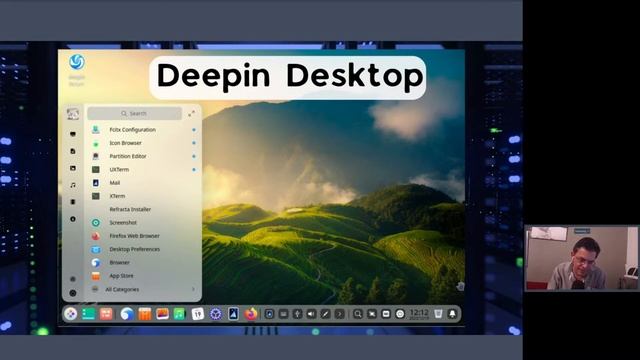This screenshot has width=640, height=360.
Task: Click the power icon in launcher sidebar
Action: [x=73, y=293]
